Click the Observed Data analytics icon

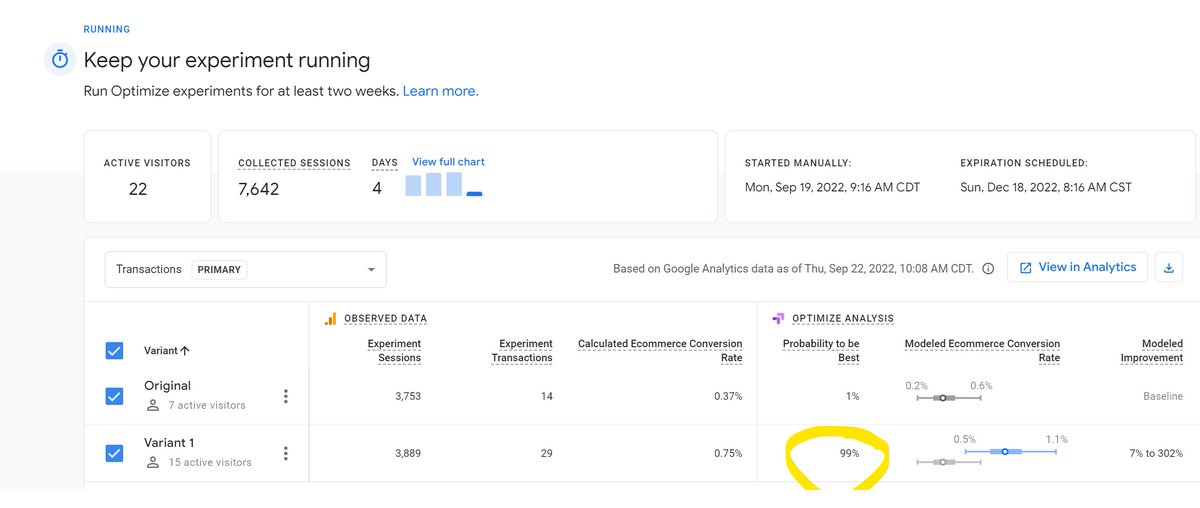330,319
